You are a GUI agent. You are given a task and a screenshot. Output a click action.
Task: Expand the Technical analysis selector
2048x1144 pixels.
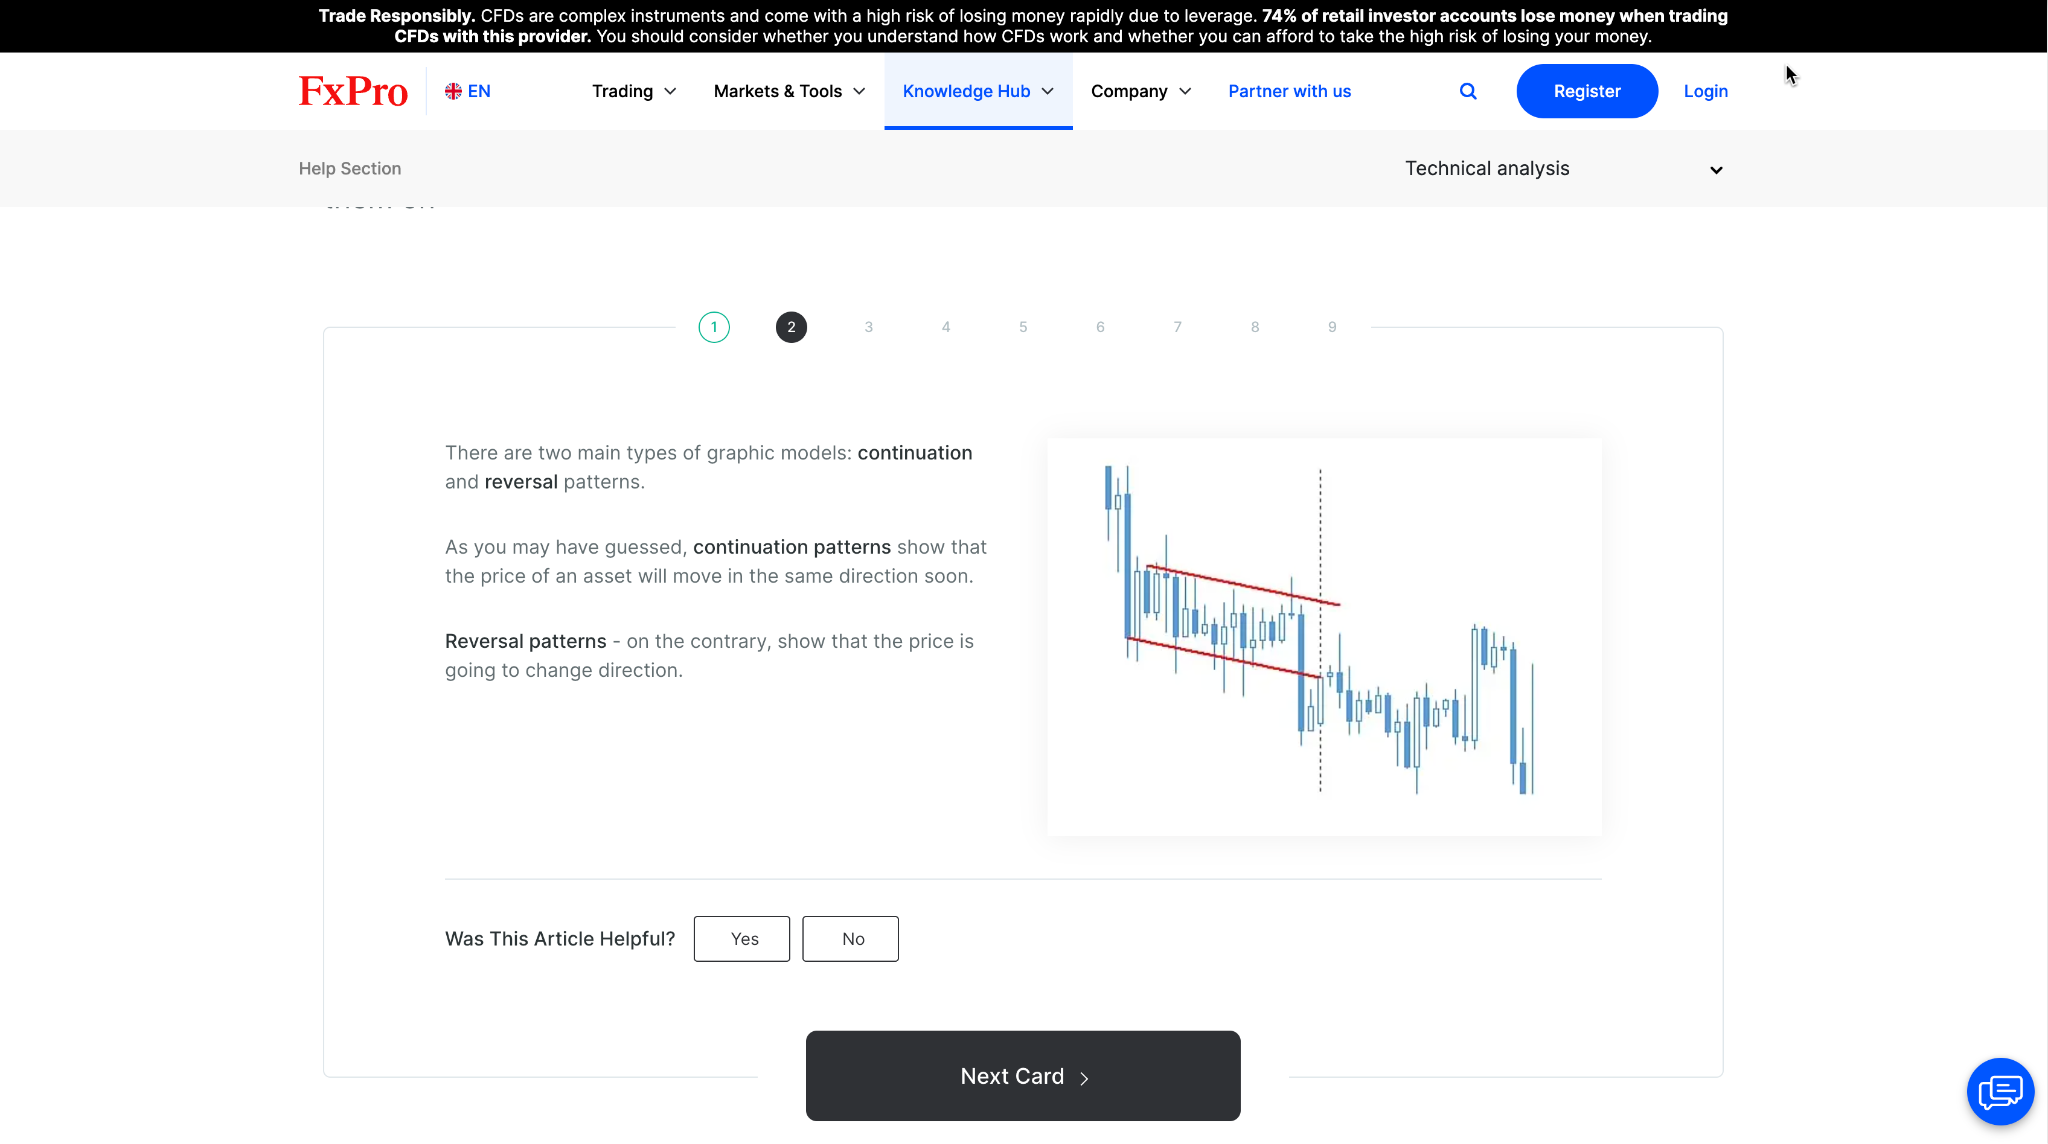pyautogui.click(x=1562, y=168)
